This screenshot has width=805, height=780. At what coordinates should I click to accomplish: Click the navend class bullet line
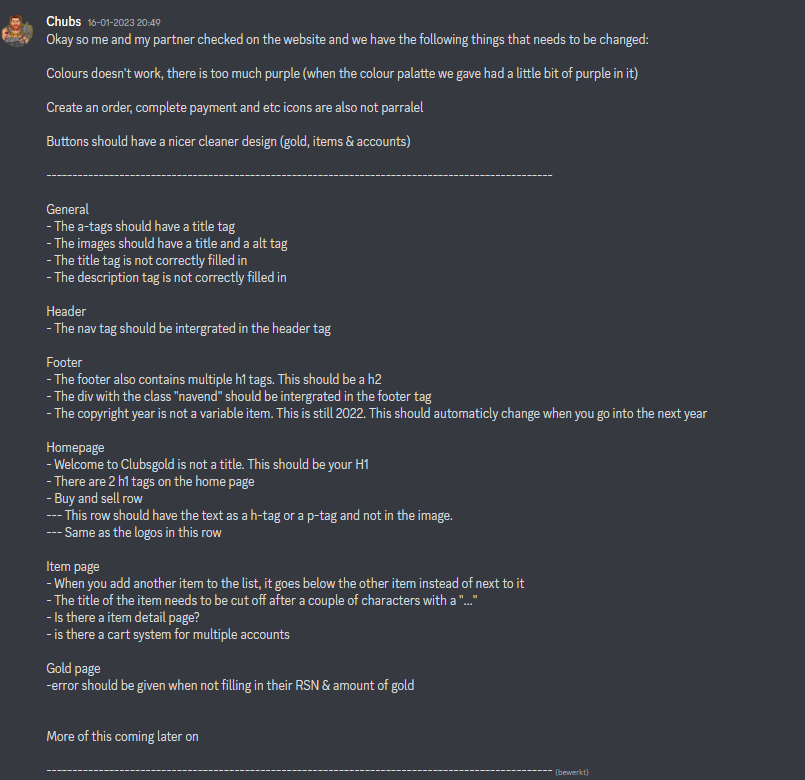[239, 396]
